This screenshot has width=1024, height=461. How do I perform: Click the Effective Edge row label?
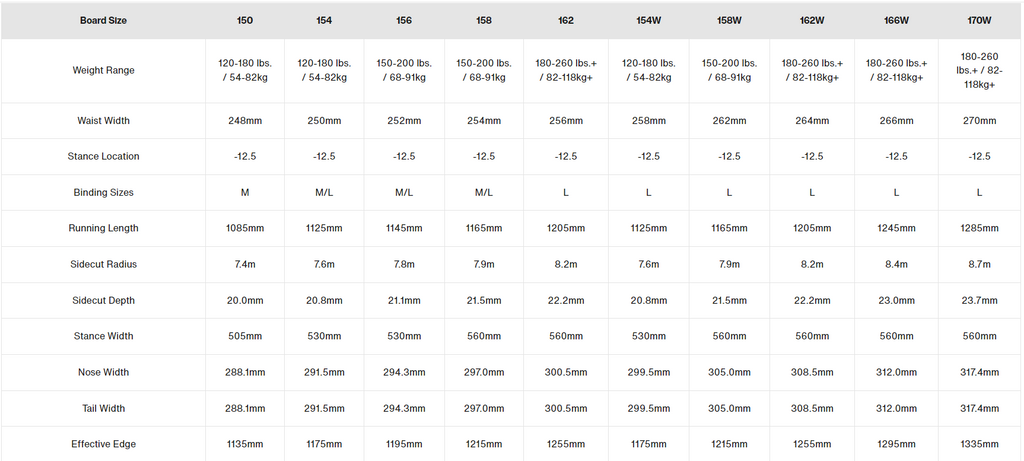tap(103, 444)
